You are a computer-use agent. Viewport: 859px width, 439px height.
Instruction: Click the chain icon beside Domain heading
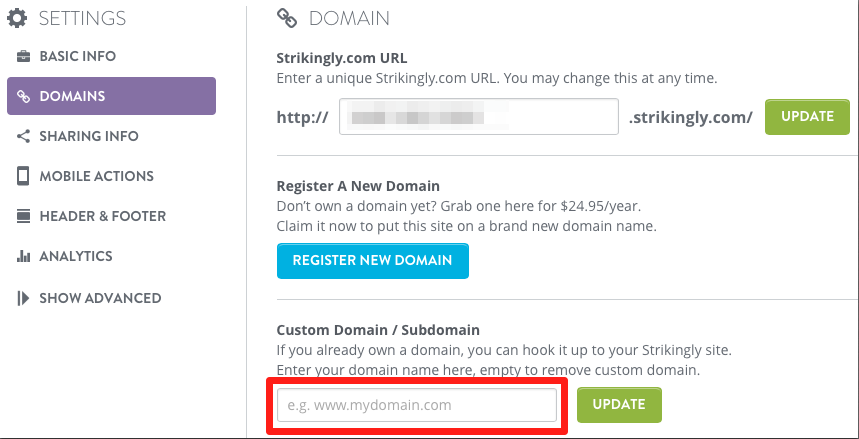(287, 18)
